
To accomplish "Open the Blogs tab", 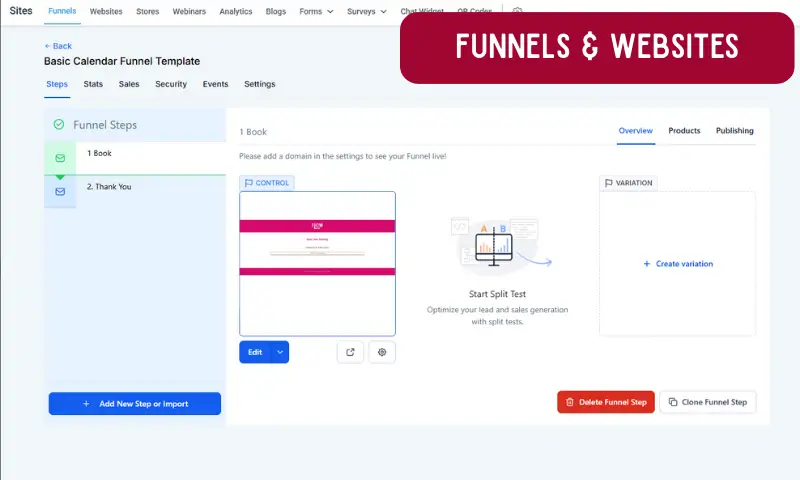I will coord(276,11).
